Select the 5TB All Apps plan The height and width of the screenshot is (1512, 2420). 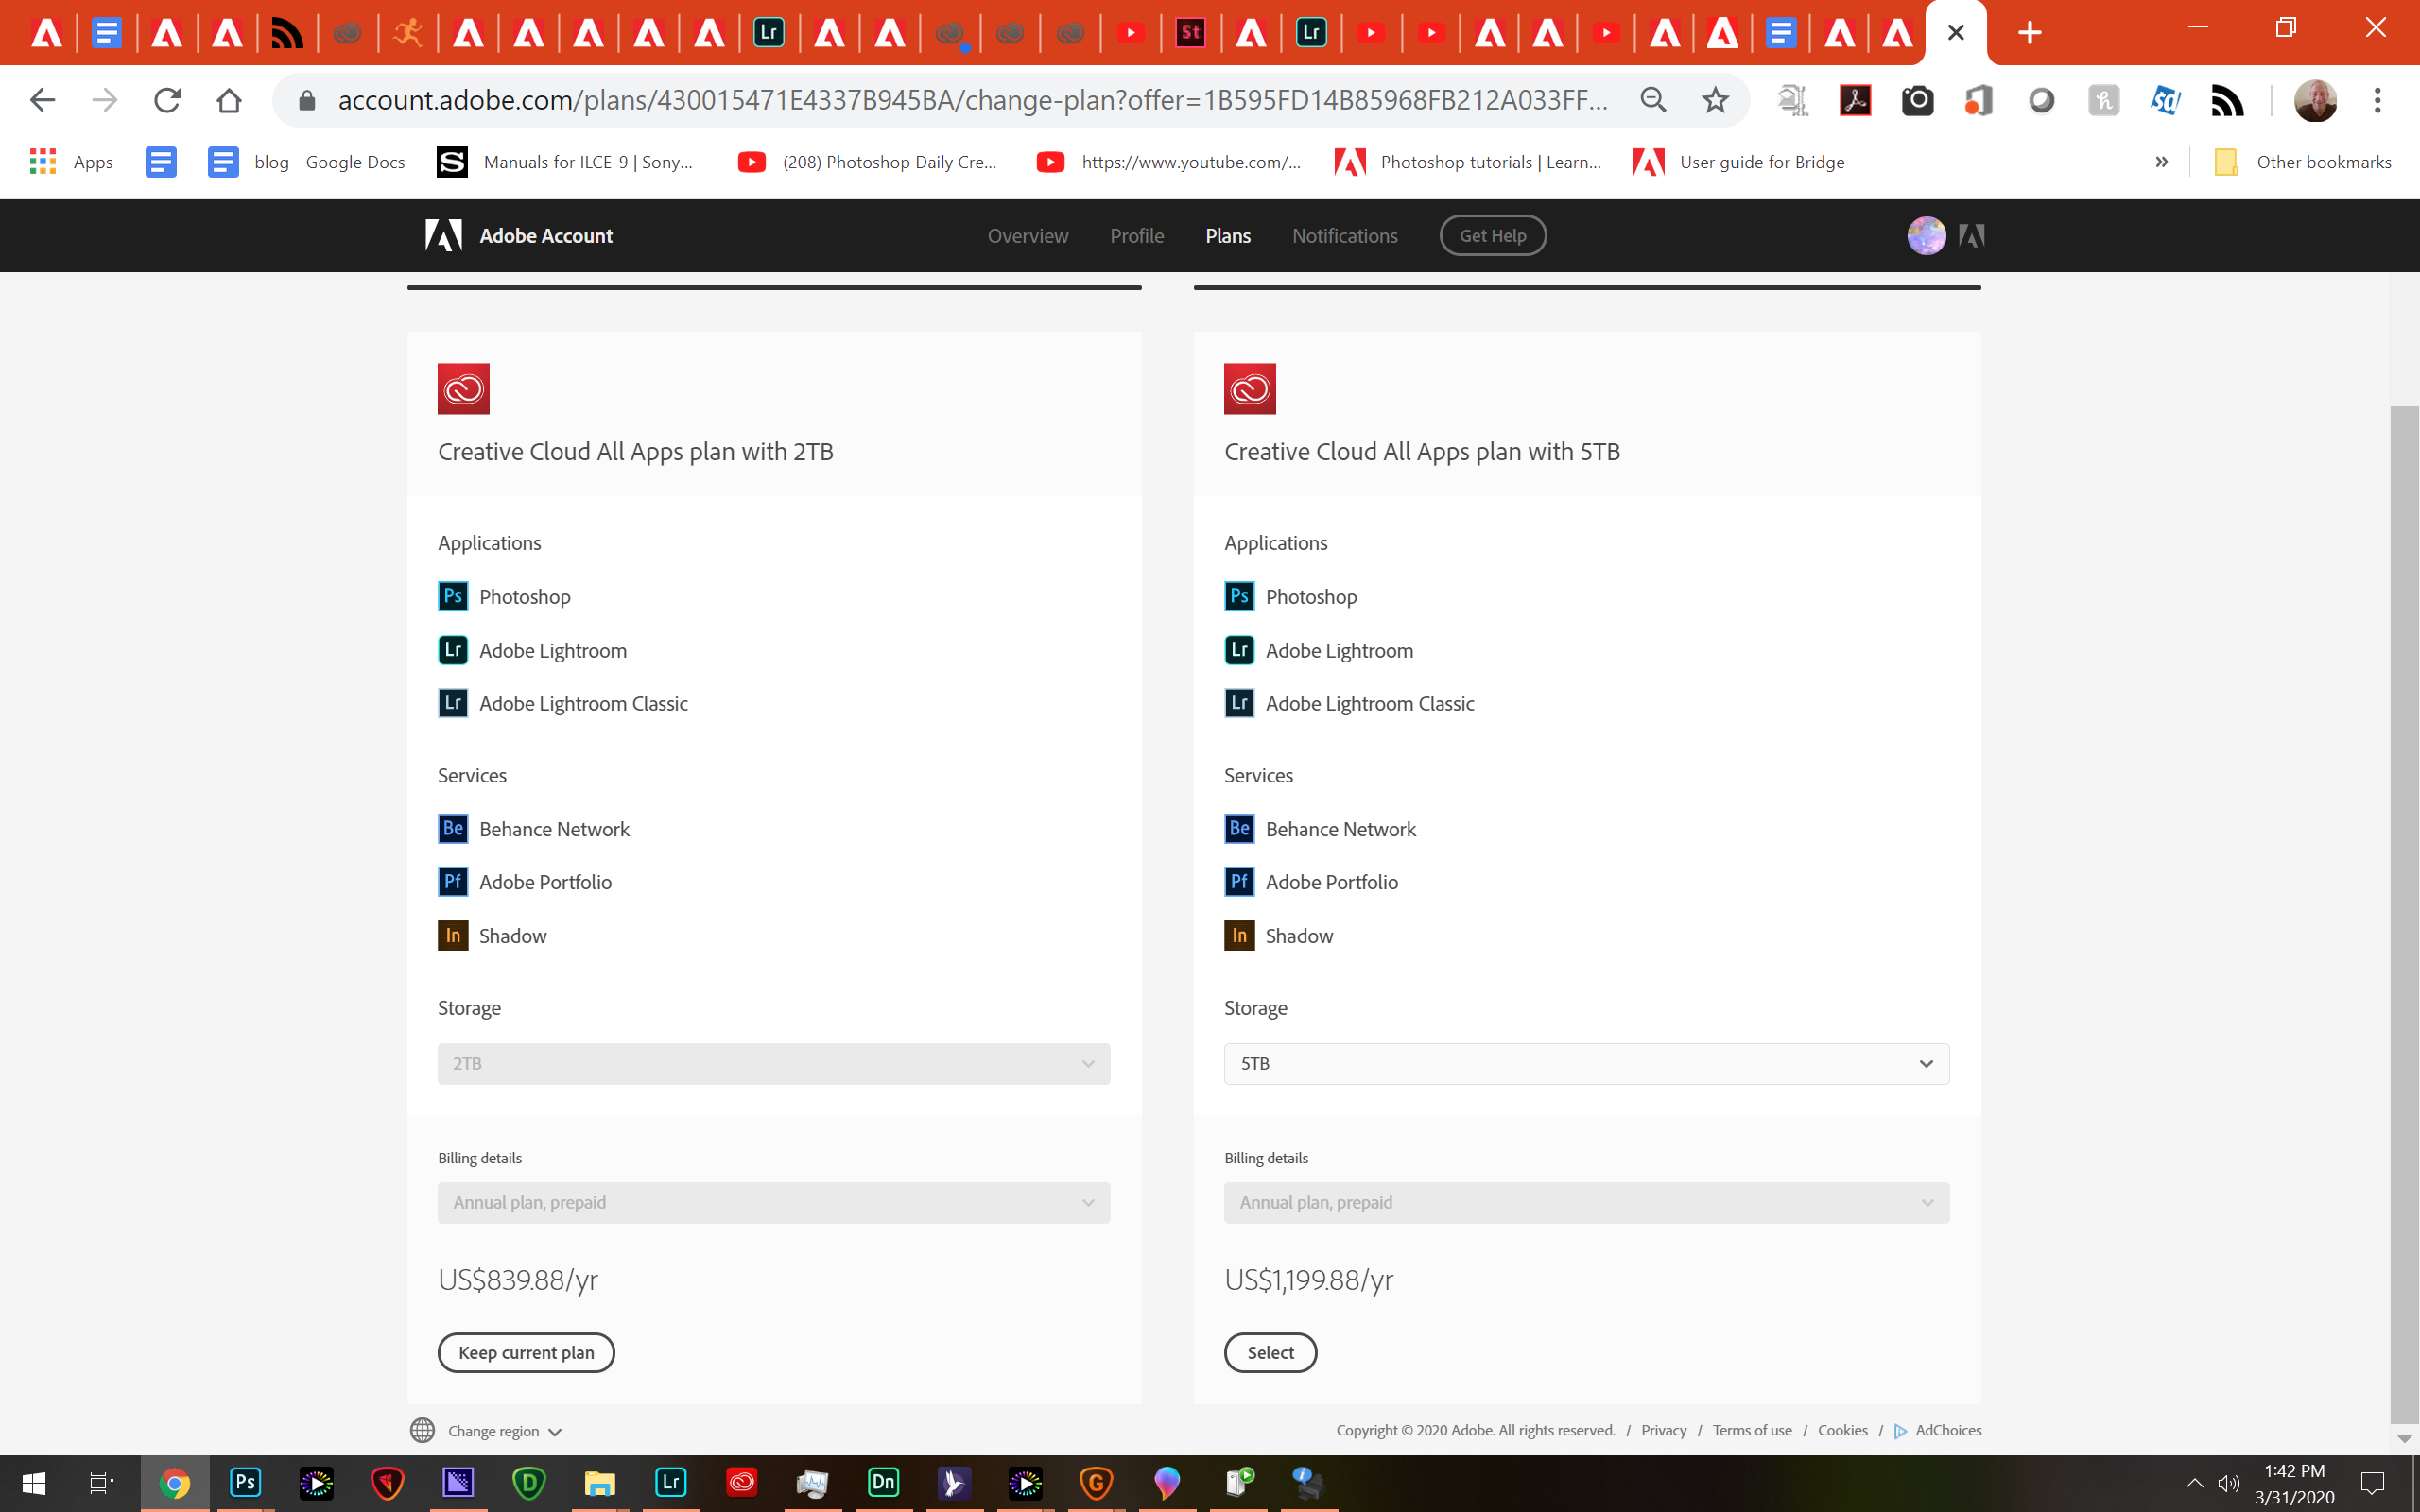[1270, 1352]
